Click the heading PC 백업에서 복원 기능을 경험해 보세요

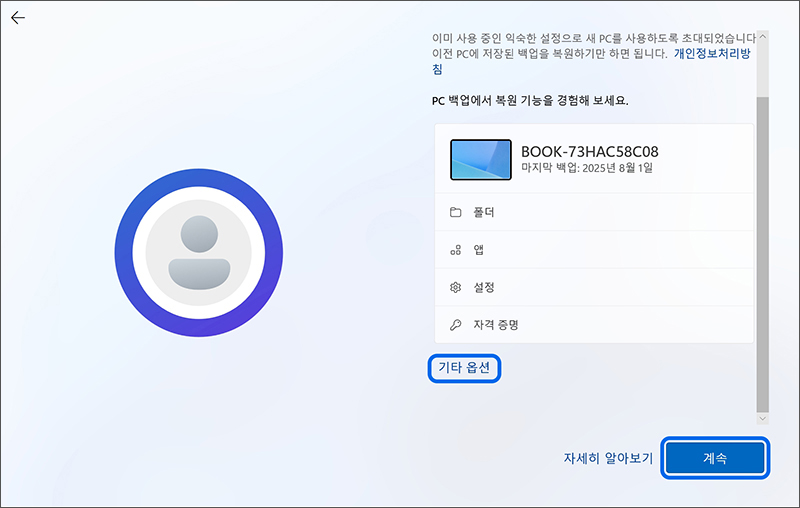pos(530,100)
